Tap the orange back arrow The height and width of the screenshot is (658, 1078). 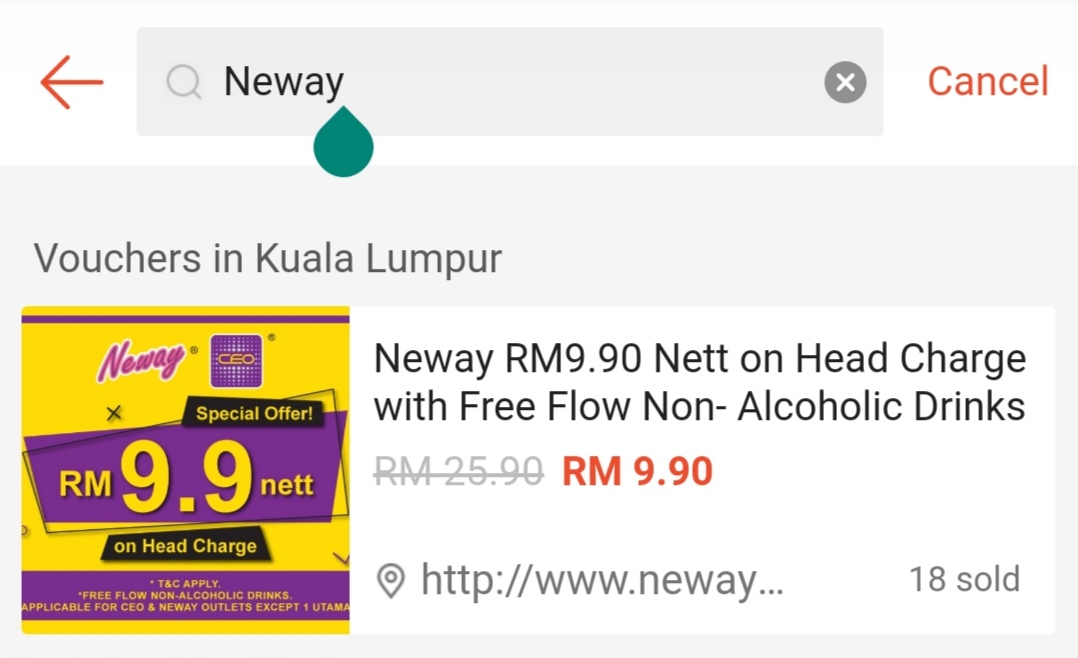point(72,82)
